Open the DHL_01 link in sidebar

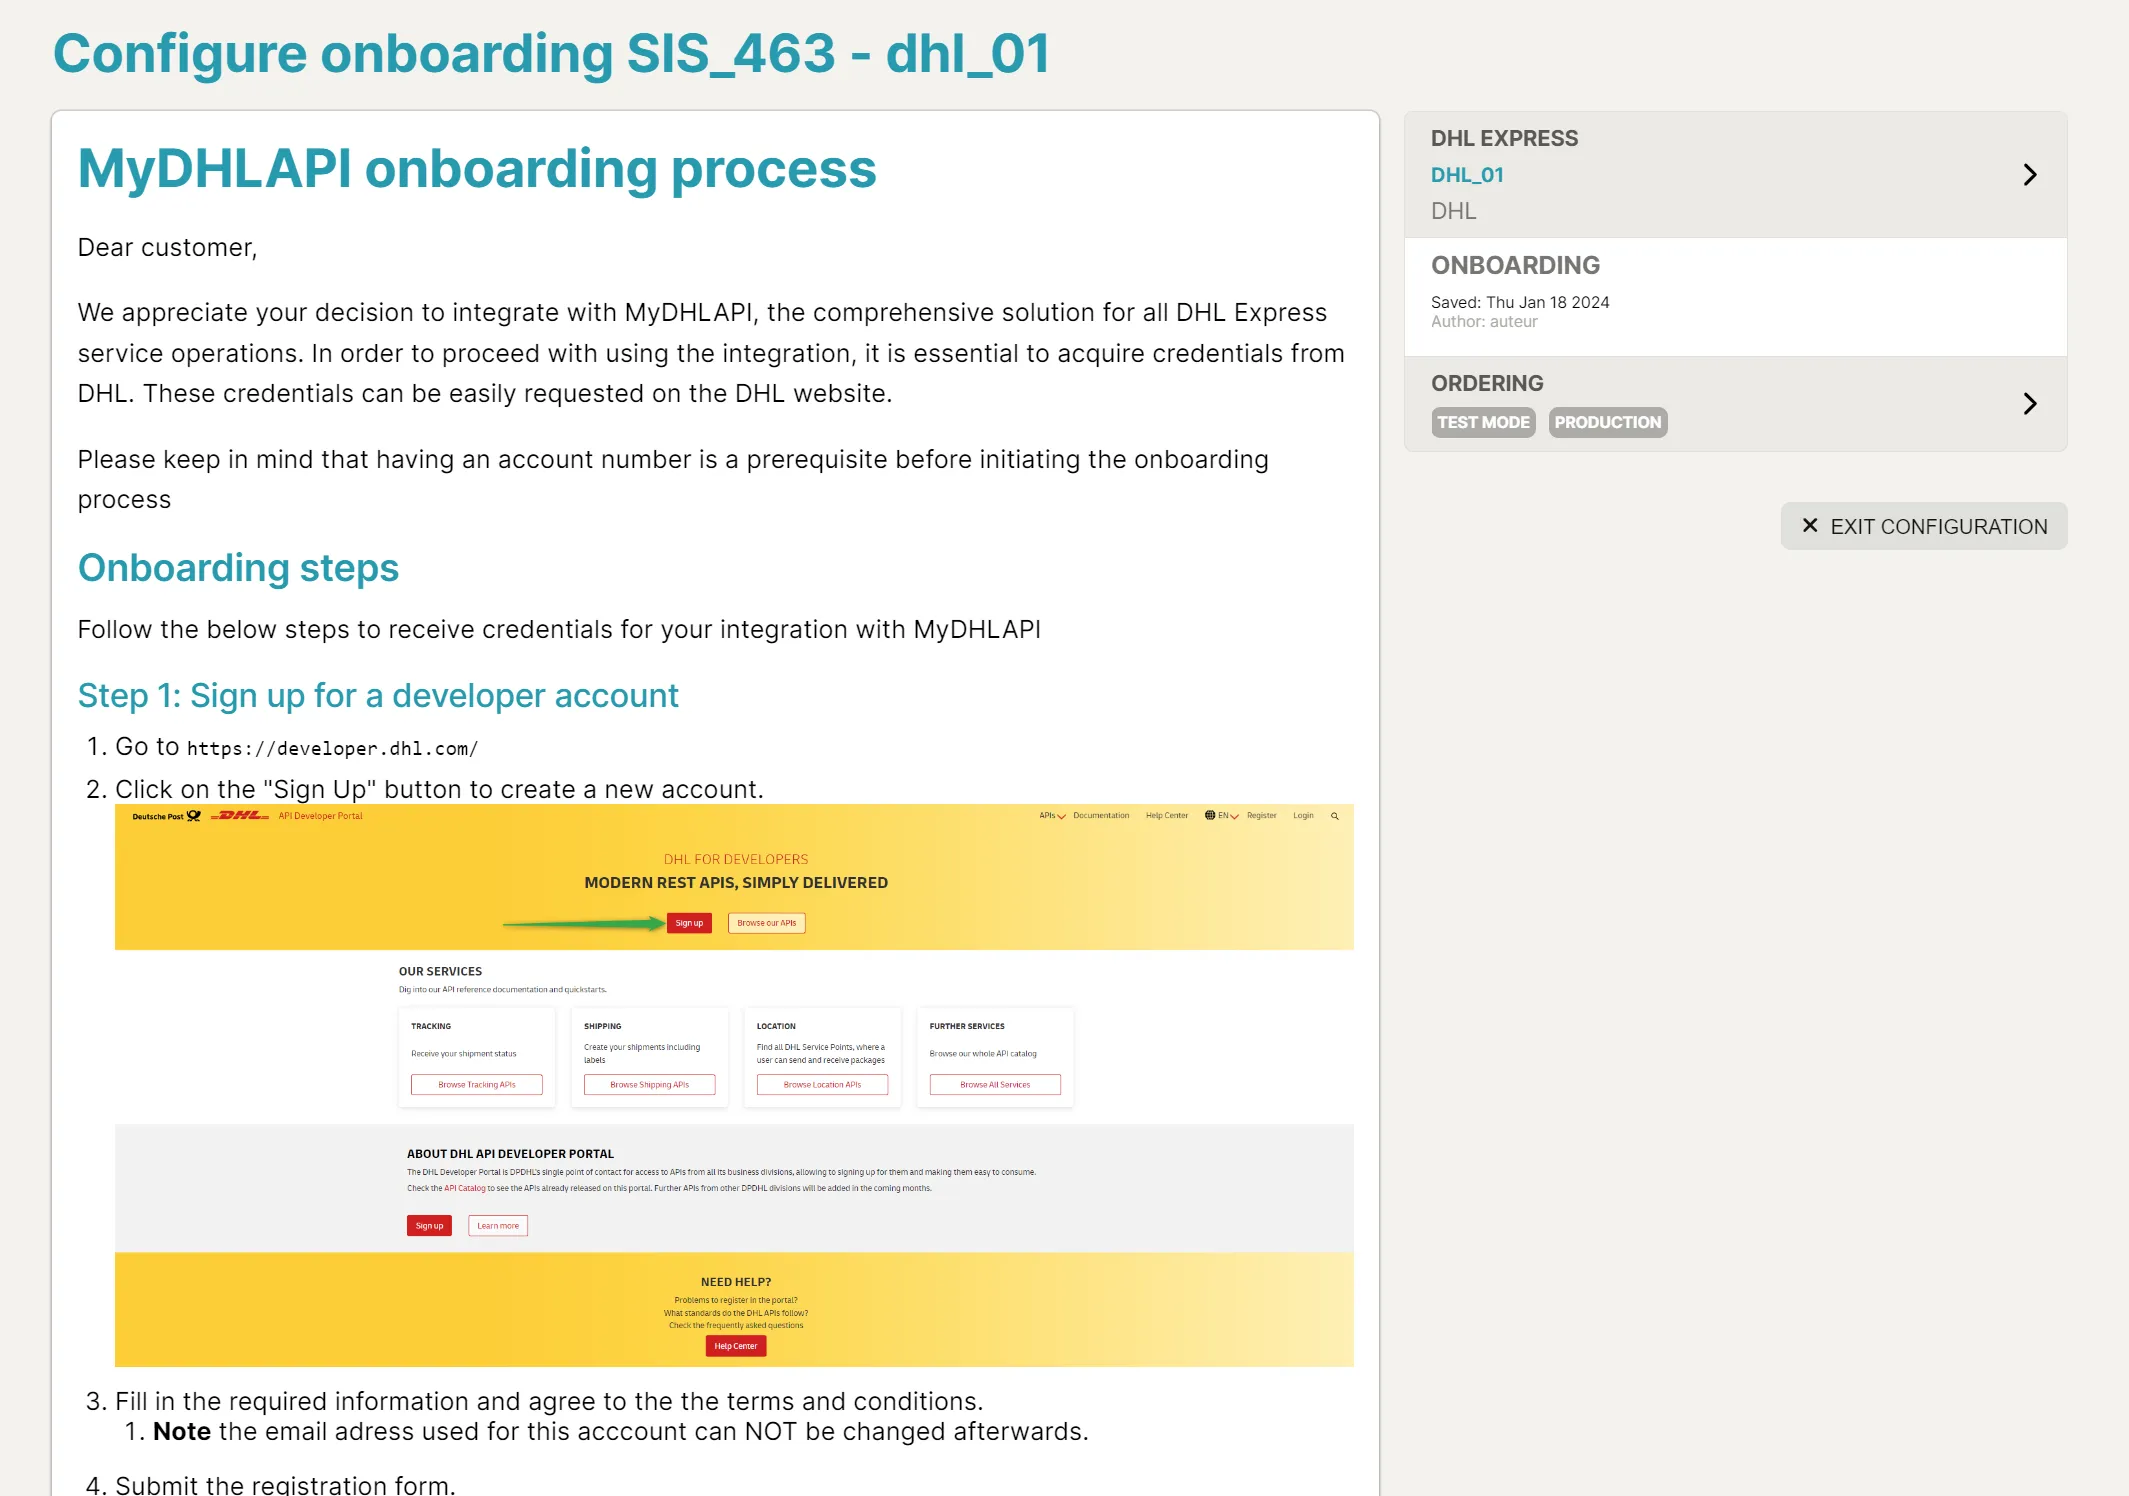click(x=1466, y=175)
